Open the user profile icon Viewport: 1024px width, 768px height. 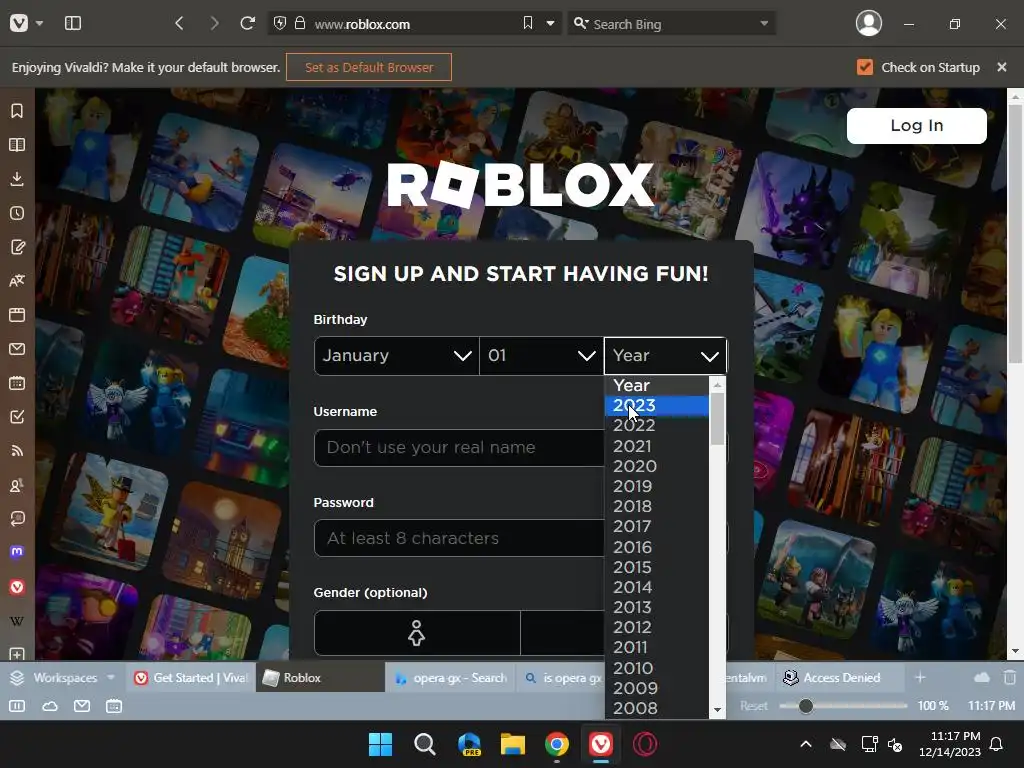(x=869, y=24)
